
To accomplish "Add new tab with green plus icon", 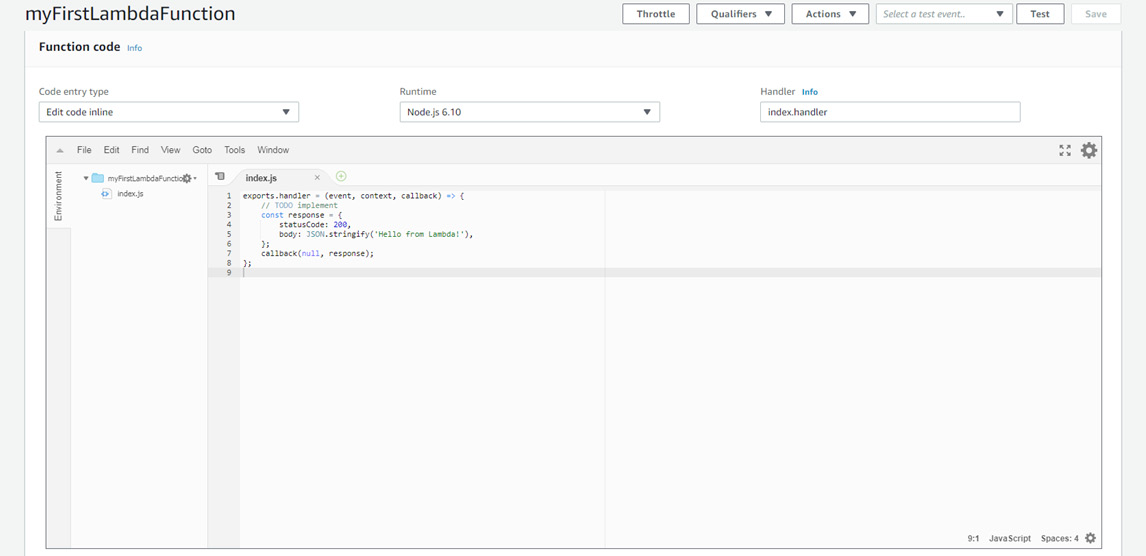I will [341, 177].
